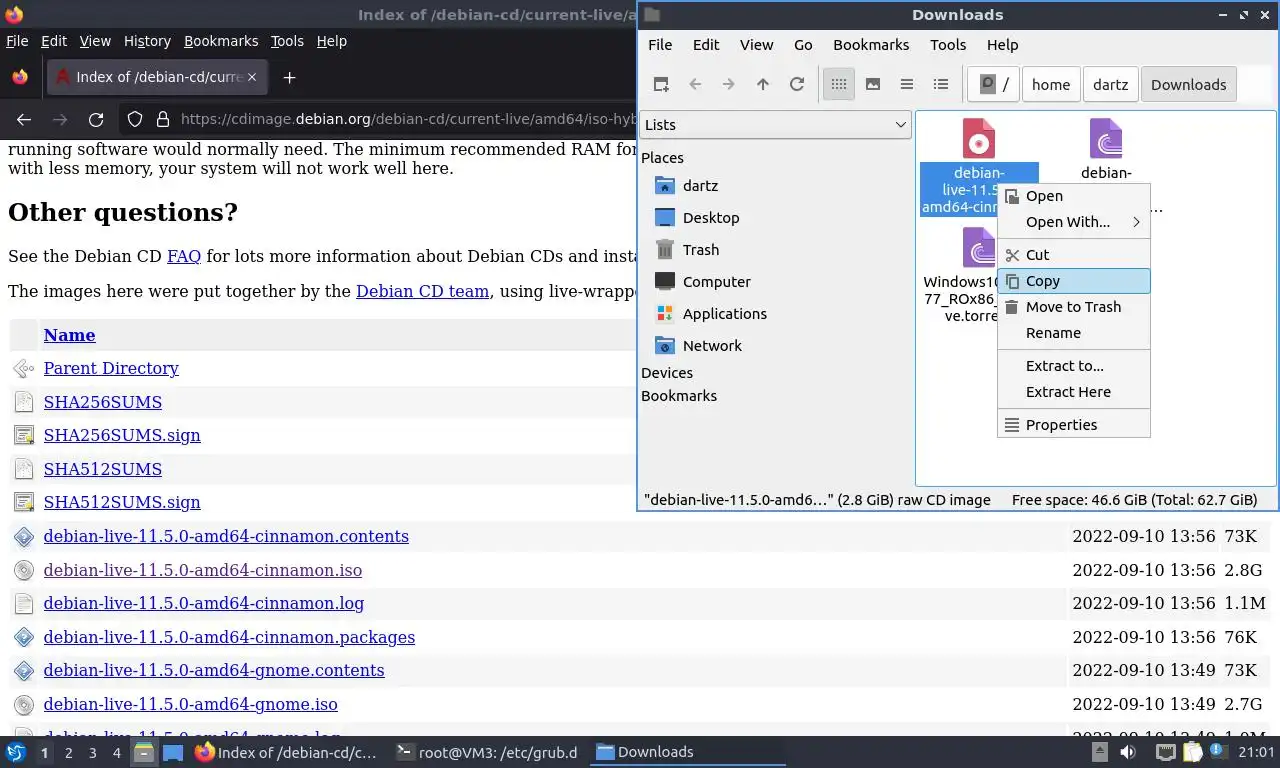Choose Rename from context menu

click(x=1074, y=333)
